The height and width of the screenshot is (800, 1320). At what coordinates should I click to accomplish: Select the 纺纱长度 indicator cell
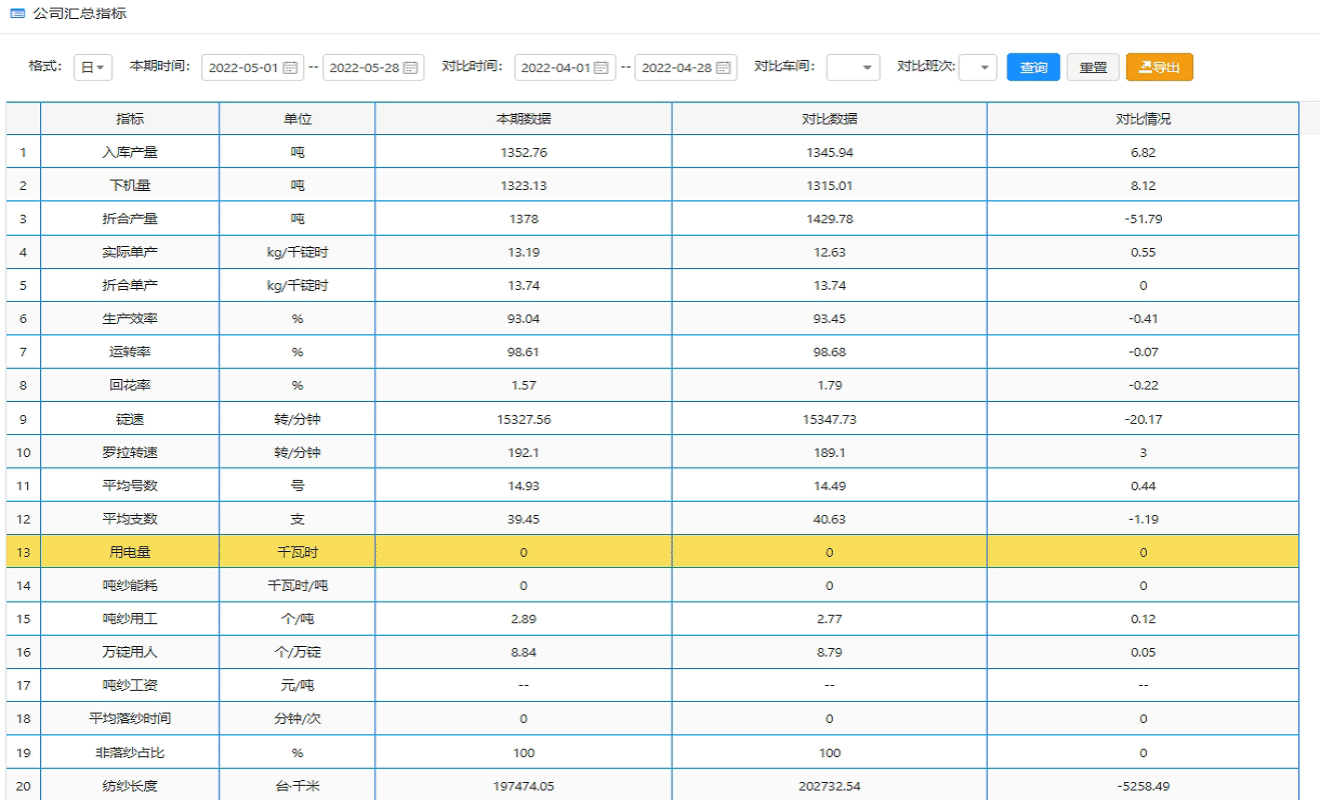point(131,785)
